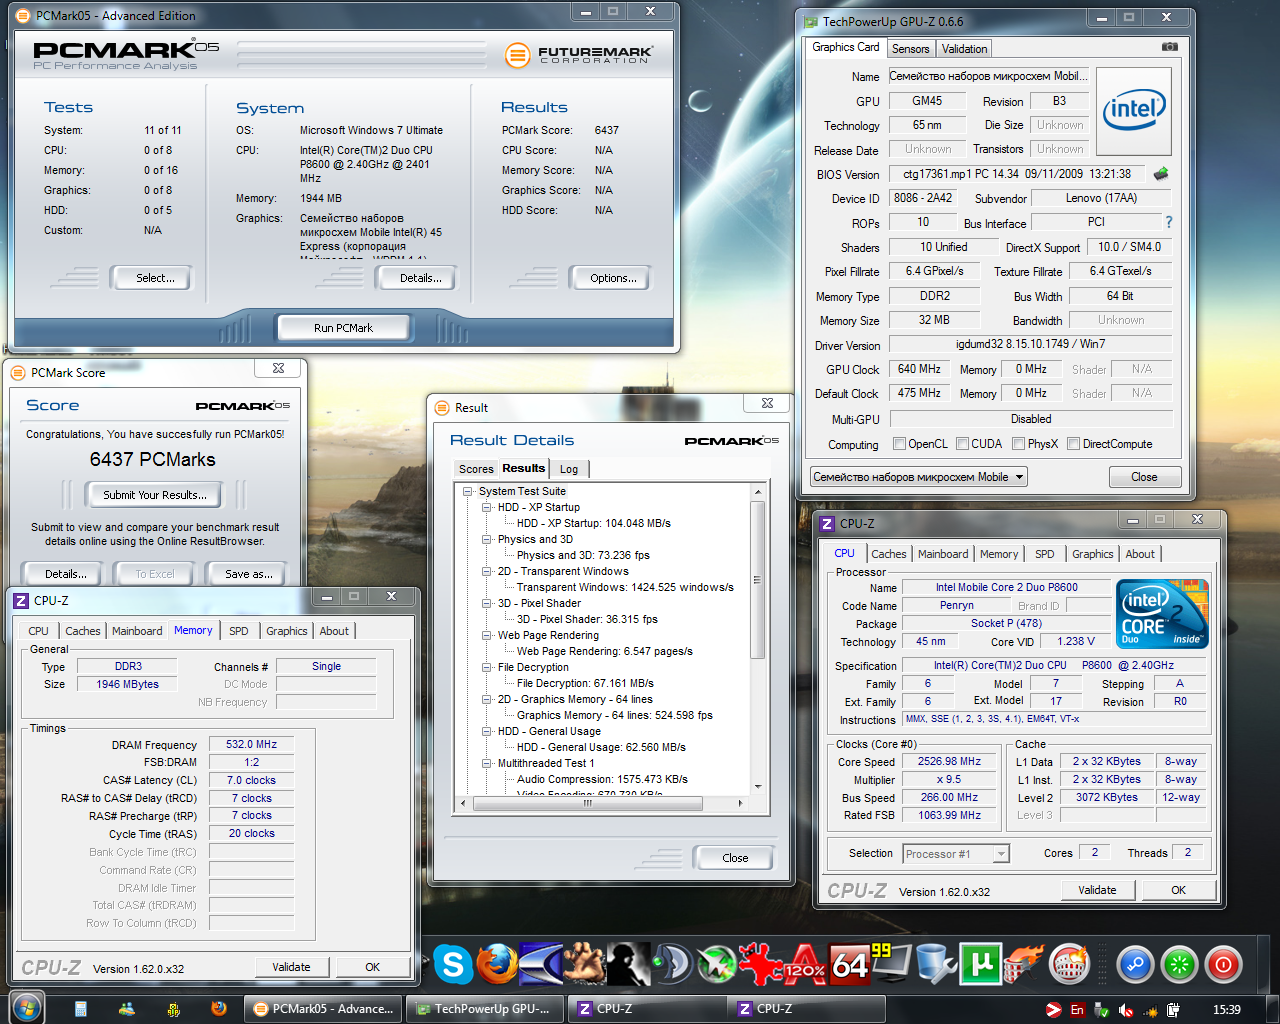Open the Messenger pinned taskbar icon

(x=127, y=1009)
